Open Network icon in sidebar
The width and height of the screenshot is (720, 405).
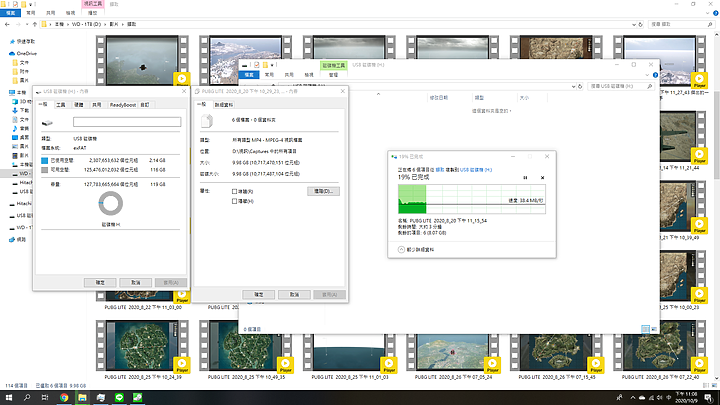(12, 239)
